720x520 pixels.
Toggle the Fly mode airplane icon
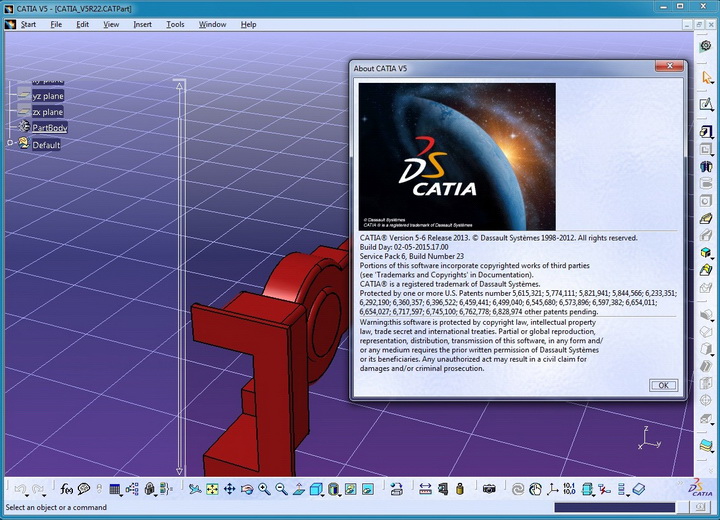coord(195,489)
